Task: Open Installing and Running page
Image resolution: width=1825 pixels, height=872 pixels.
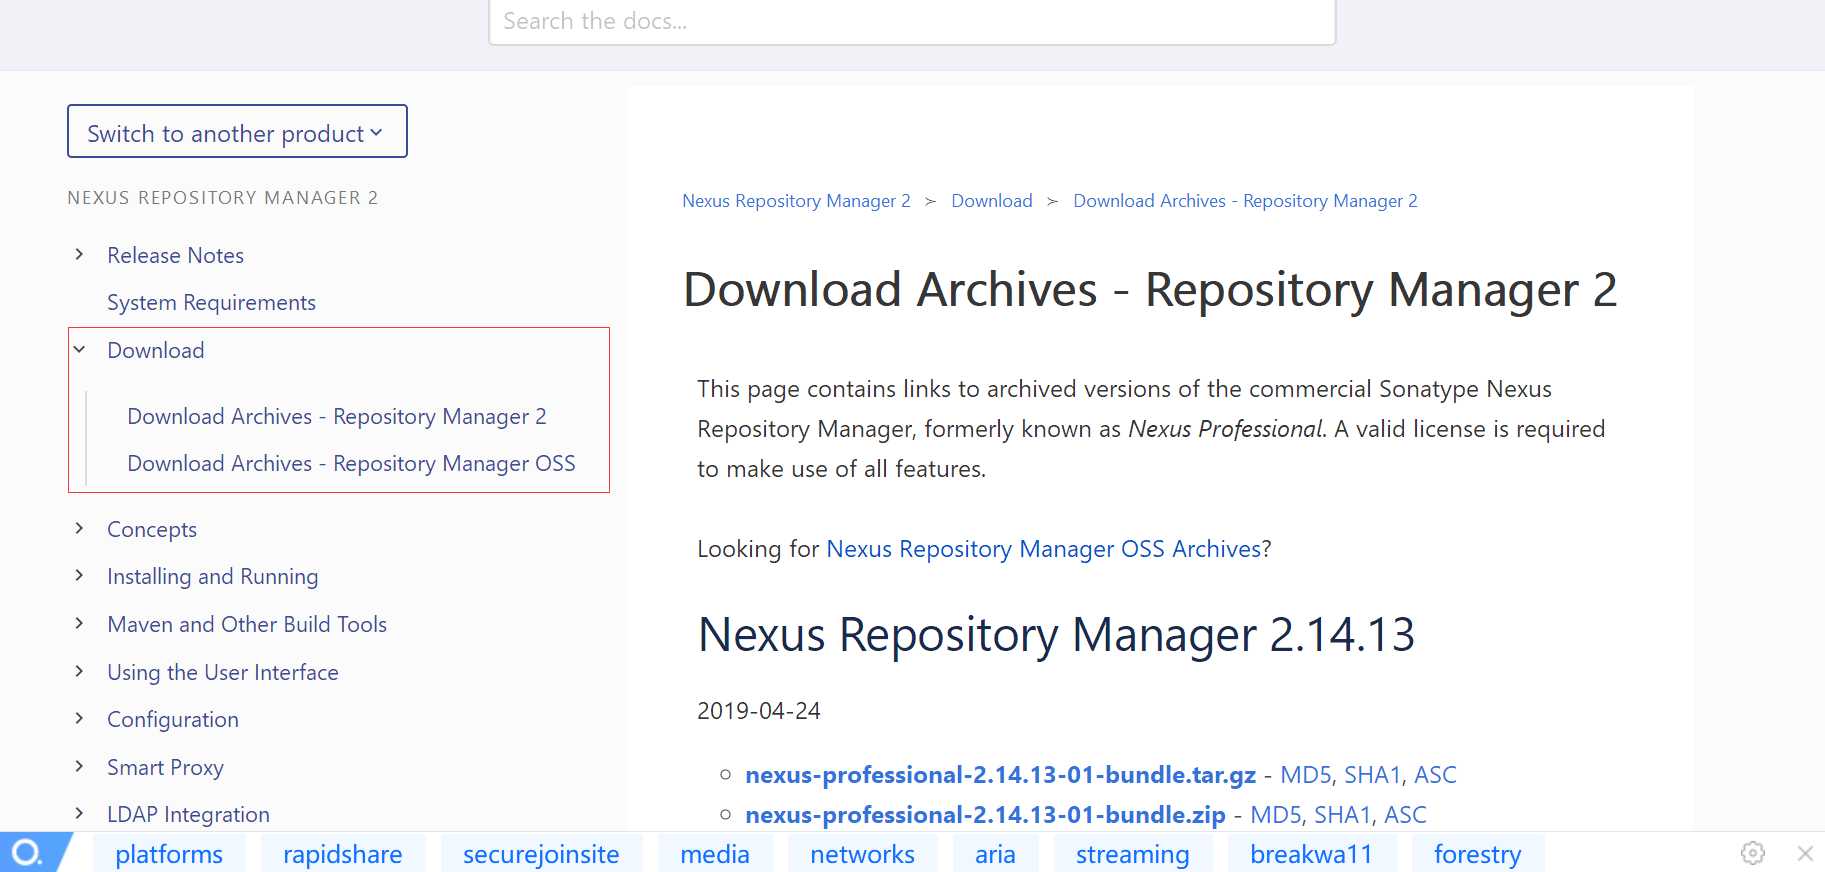Action: 212,576
